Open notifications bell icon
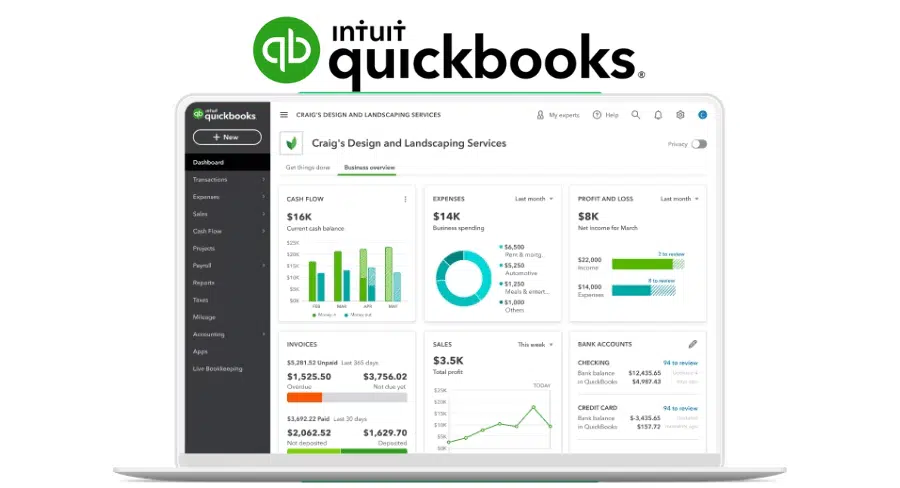The height and width of the screenshot is (488, 900). (x=658, y=115)
